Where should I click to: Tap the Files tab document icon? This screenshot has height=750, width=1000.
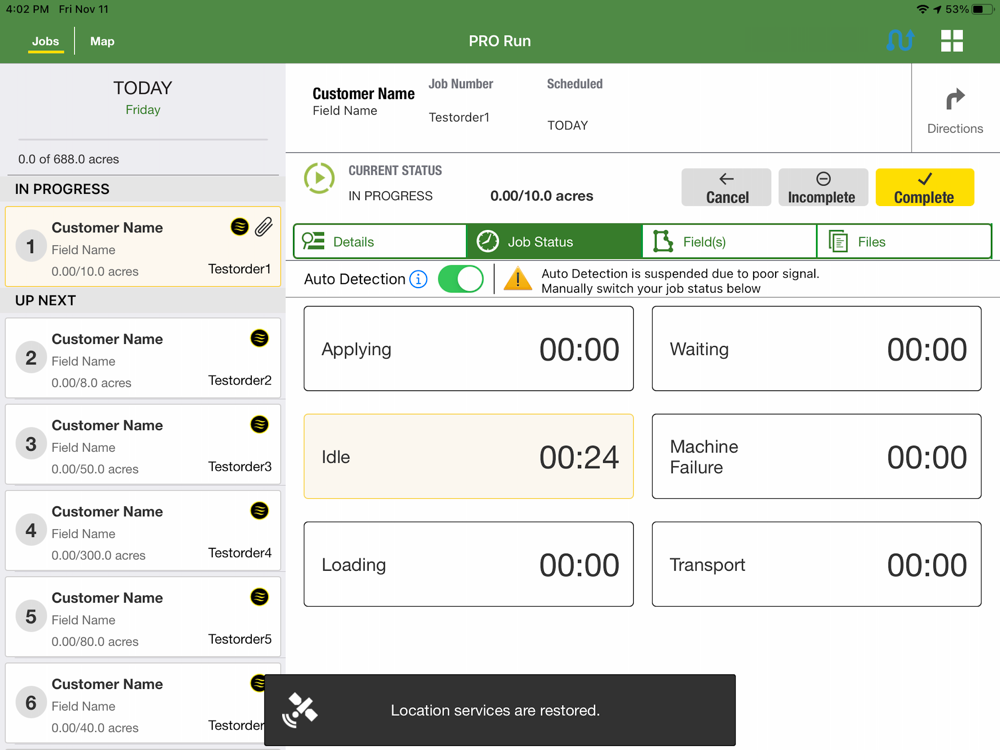click(838, 241)
